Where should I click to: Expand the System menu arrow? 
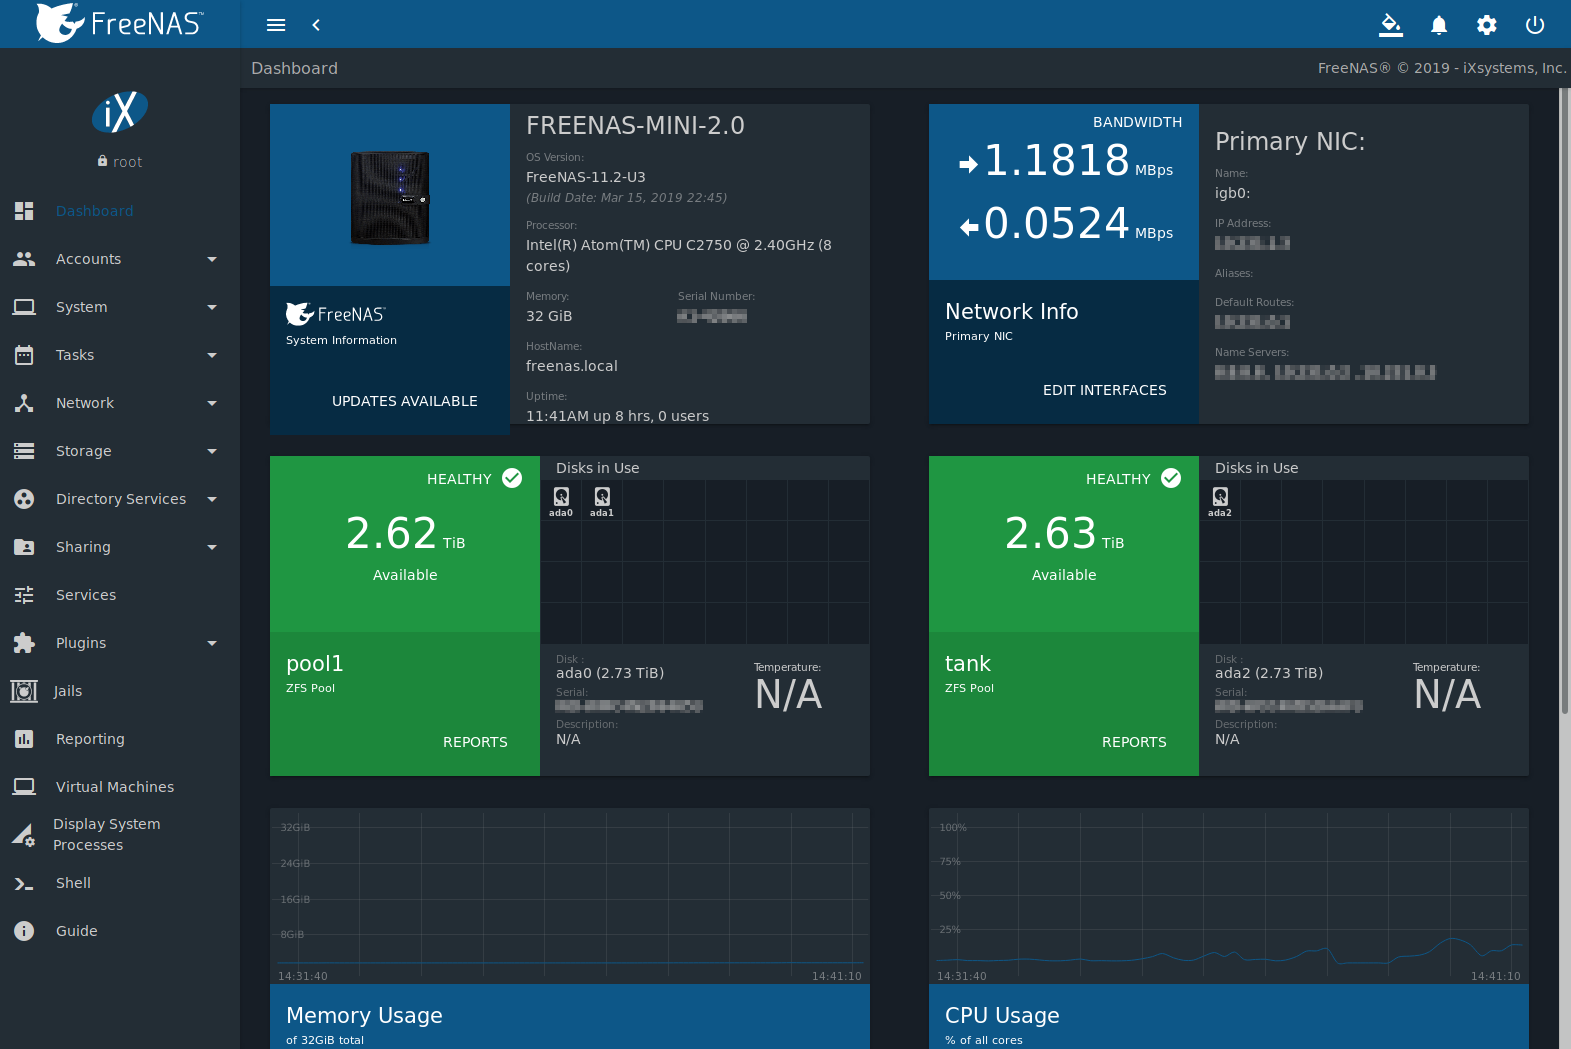click(212, 307)
